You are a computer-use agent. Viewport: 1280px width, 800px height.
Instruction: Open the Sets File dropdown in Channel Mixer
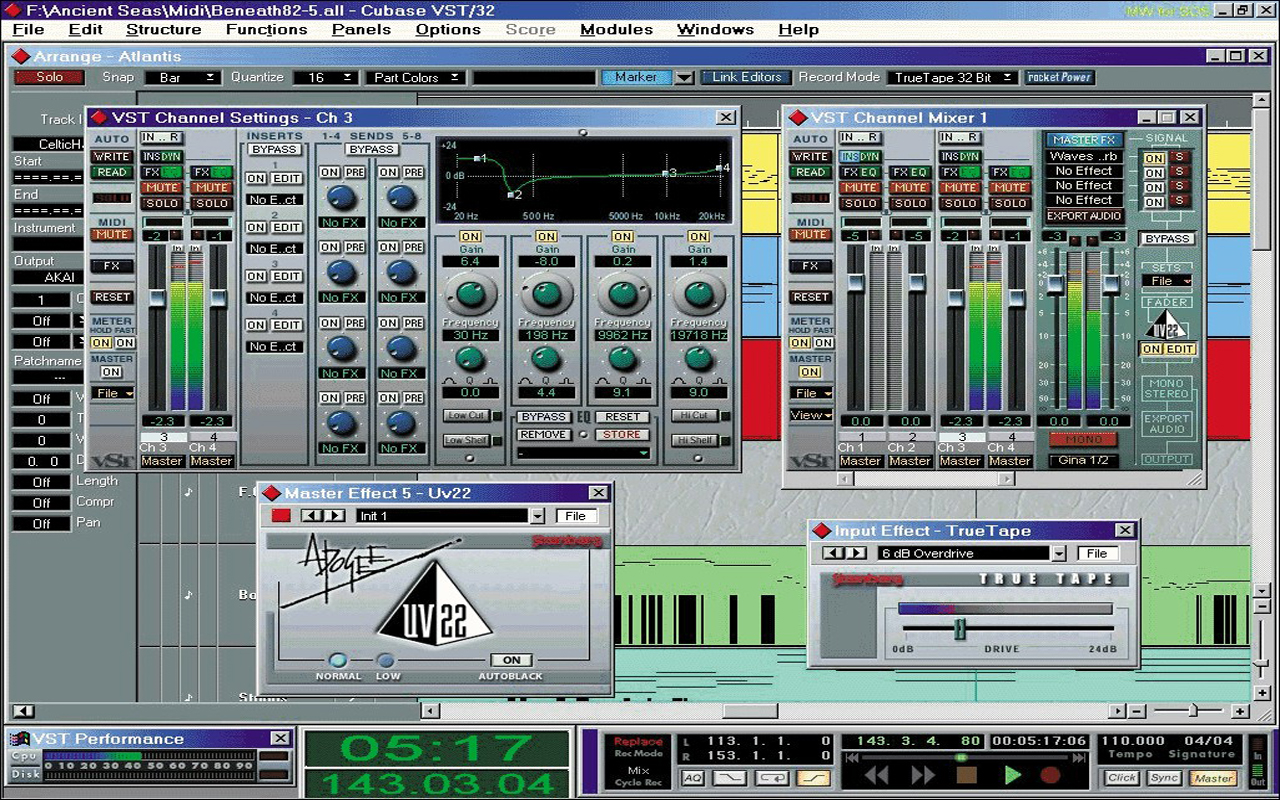pyautogui.click(x=1167, y=281)
